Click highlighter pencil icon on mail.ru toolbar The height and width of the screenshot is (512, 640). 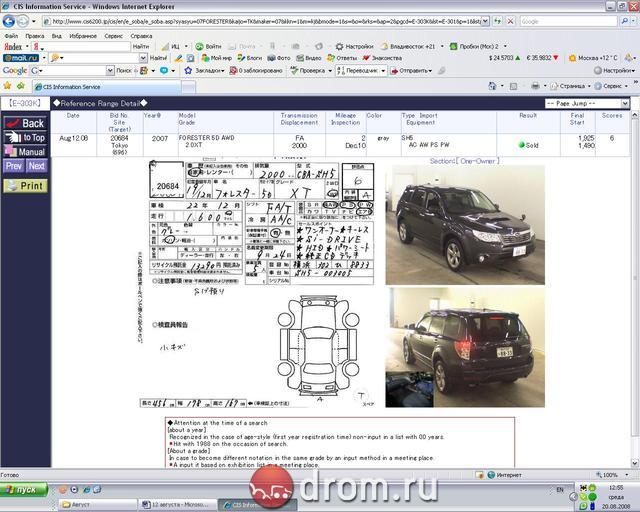(178, 58)
